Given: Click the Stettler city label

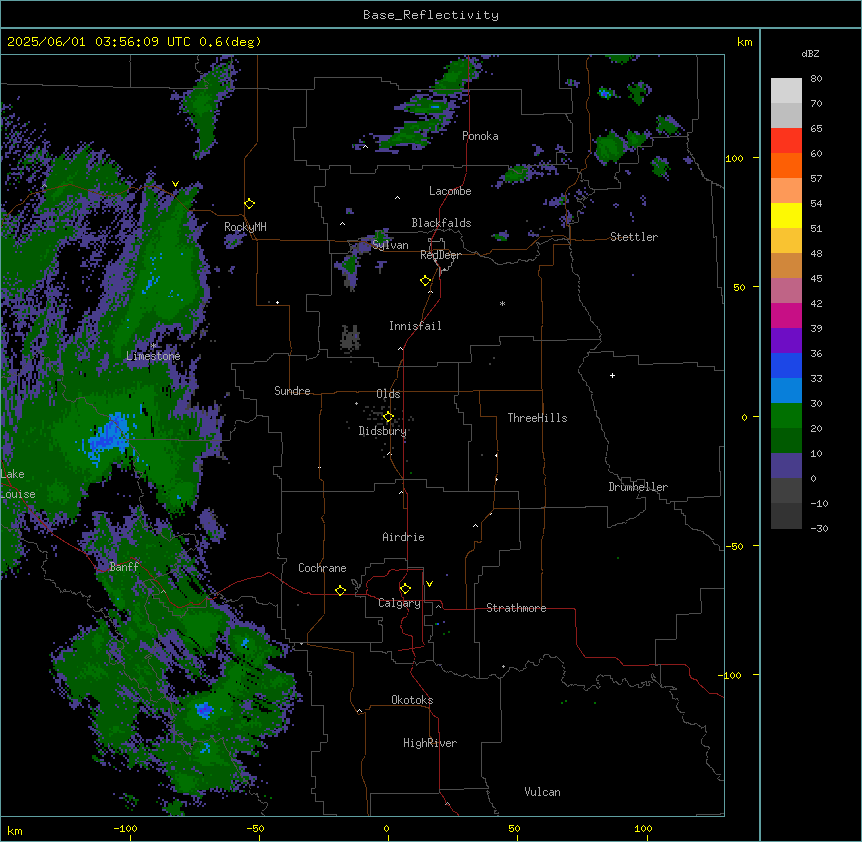Looking at the screenshot, I should [x=634, y=237].
